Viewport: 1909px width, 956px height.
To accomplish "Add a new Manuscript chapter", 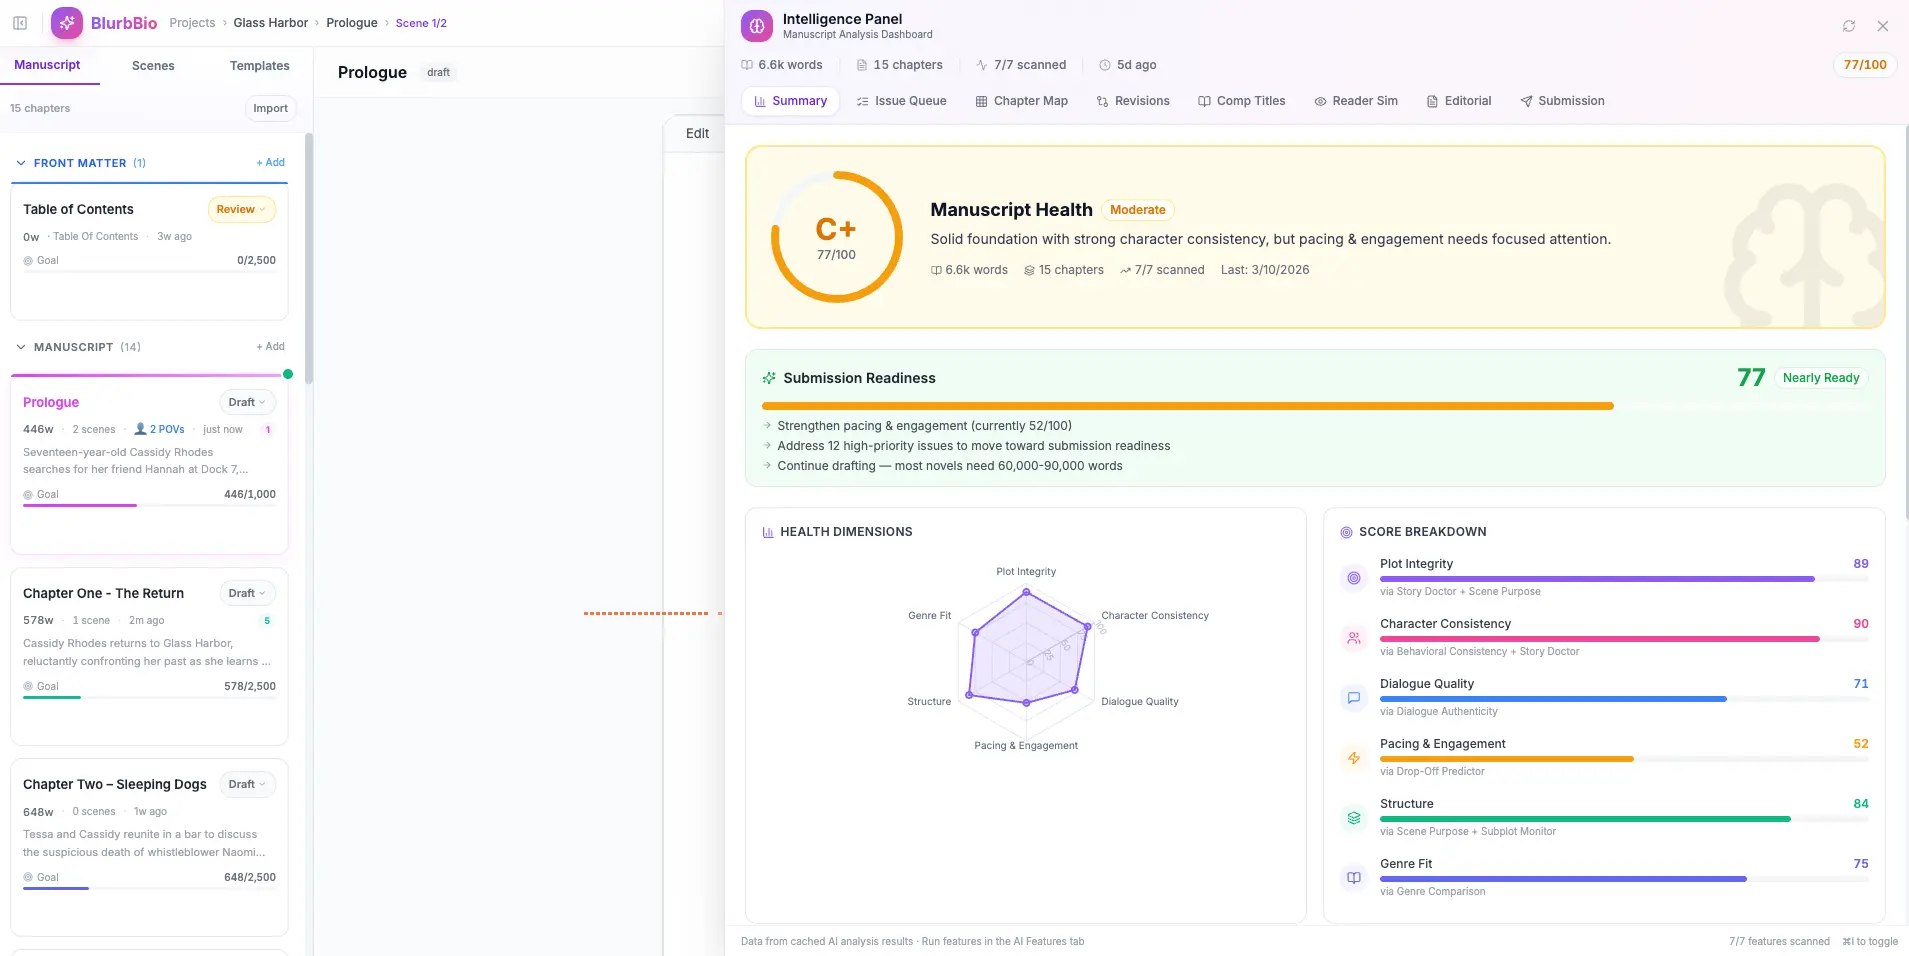I will [270, 346].
